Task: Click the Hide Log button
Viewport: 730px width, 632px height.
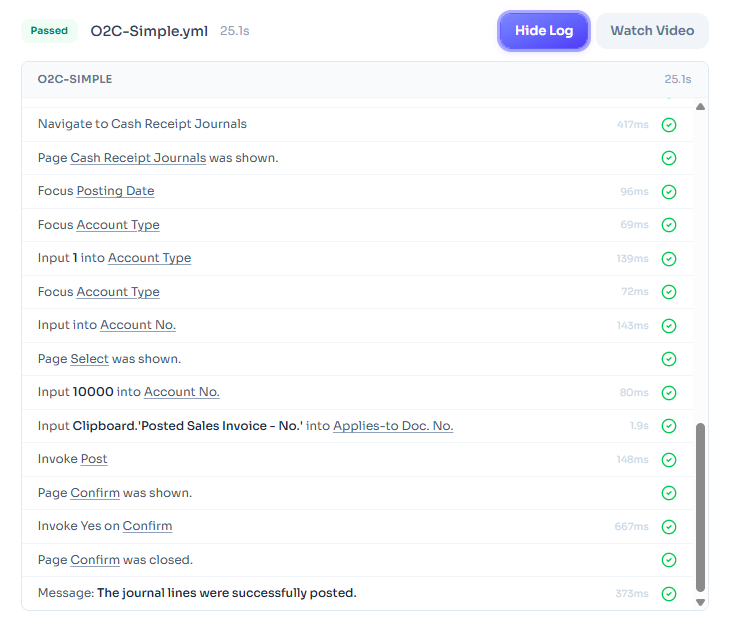Action: tap(544, 31)
